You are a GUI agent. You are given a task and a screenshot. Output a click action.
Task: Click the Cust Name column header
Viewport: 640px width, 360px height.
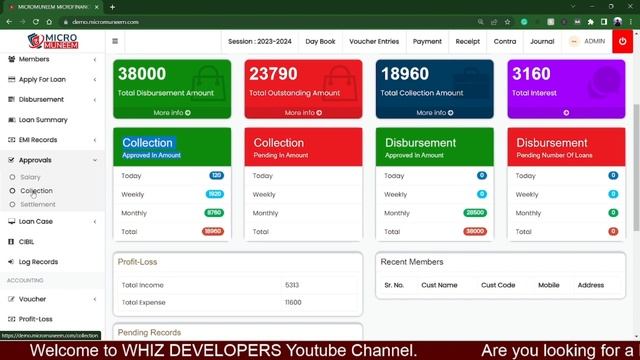439,285
